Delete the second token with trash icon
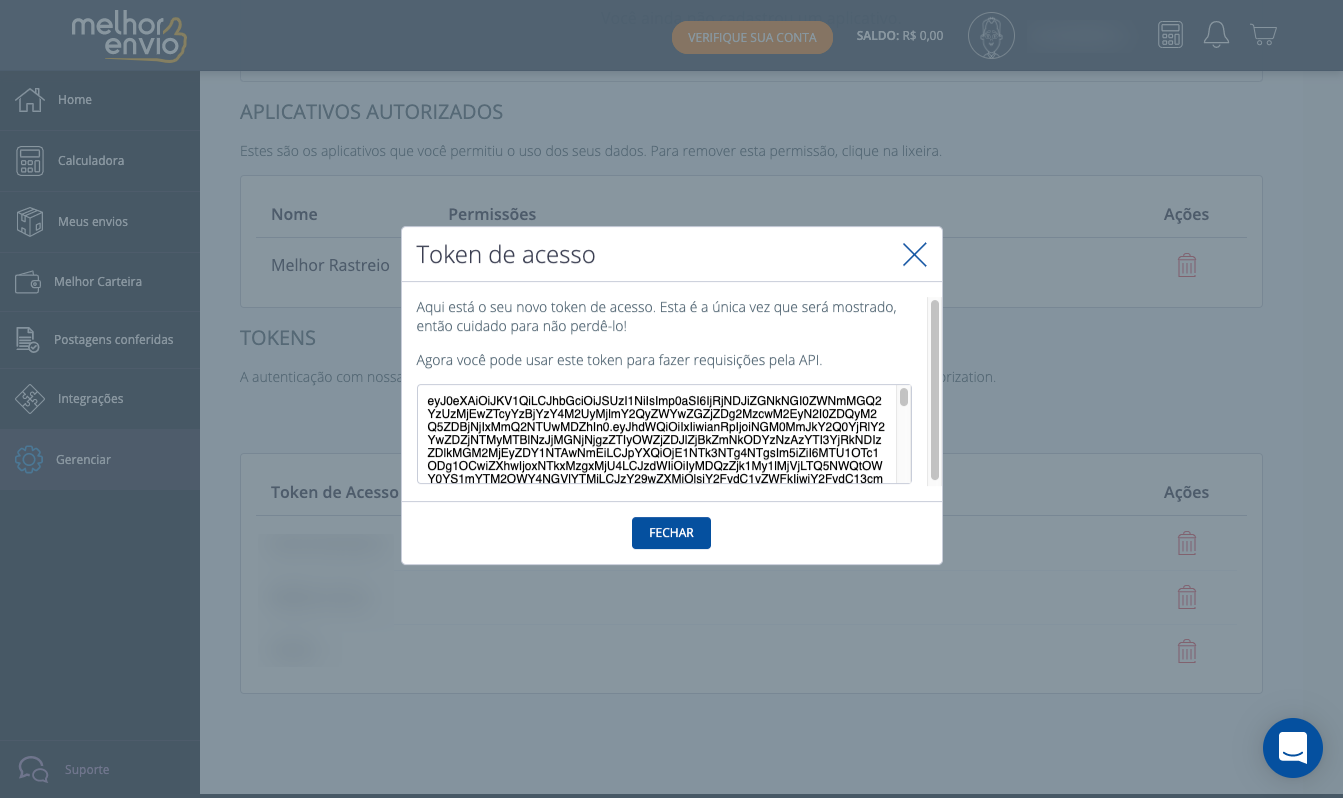The height and width of the screenshot is (798, 1343). coord(1187,598)
